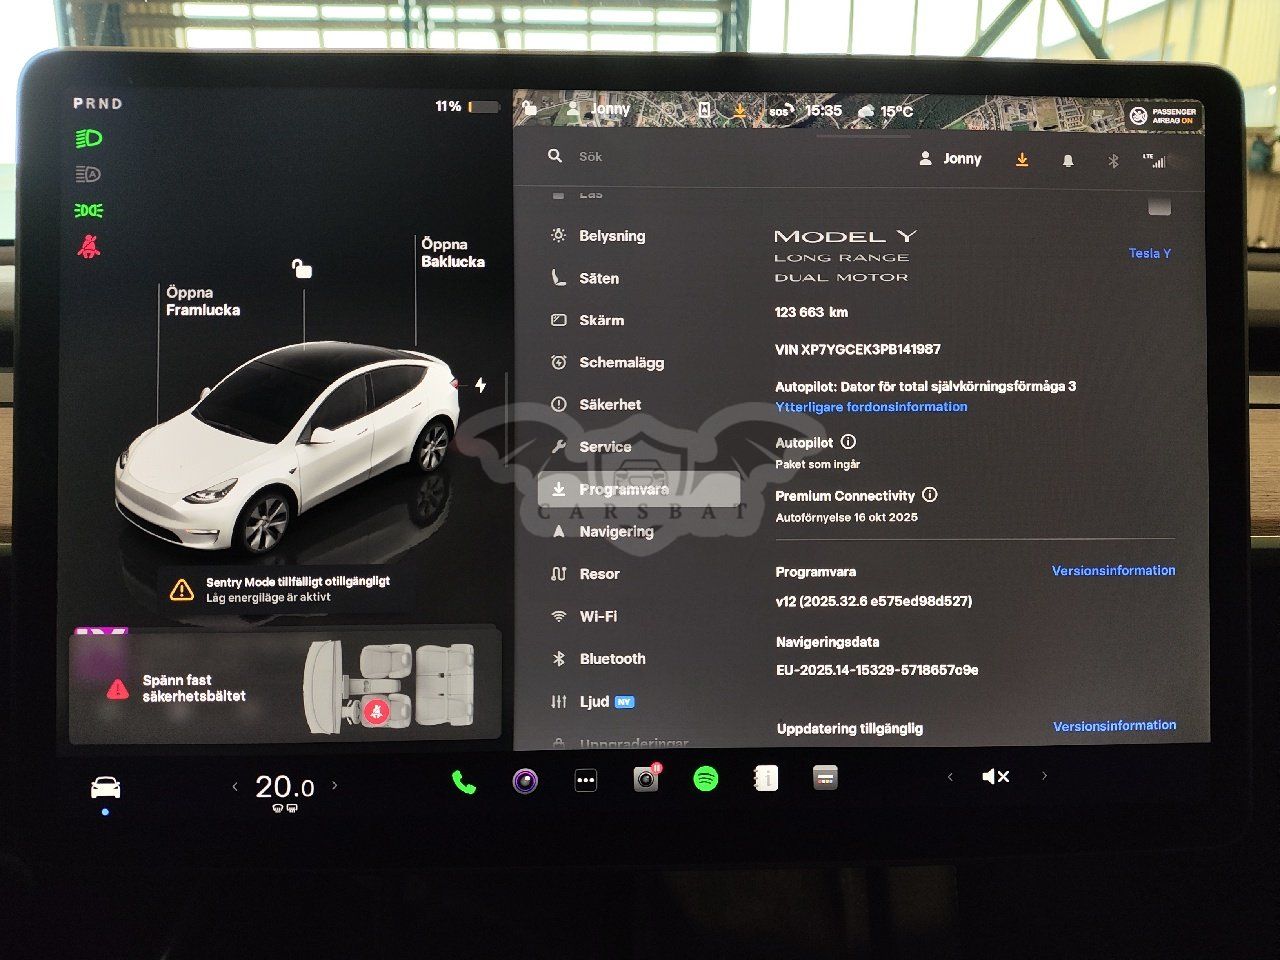Open Versionsinformation next to Programvara
Image resolution: width=1280 pixels, height=960 pixels.
coord(1114,571)
